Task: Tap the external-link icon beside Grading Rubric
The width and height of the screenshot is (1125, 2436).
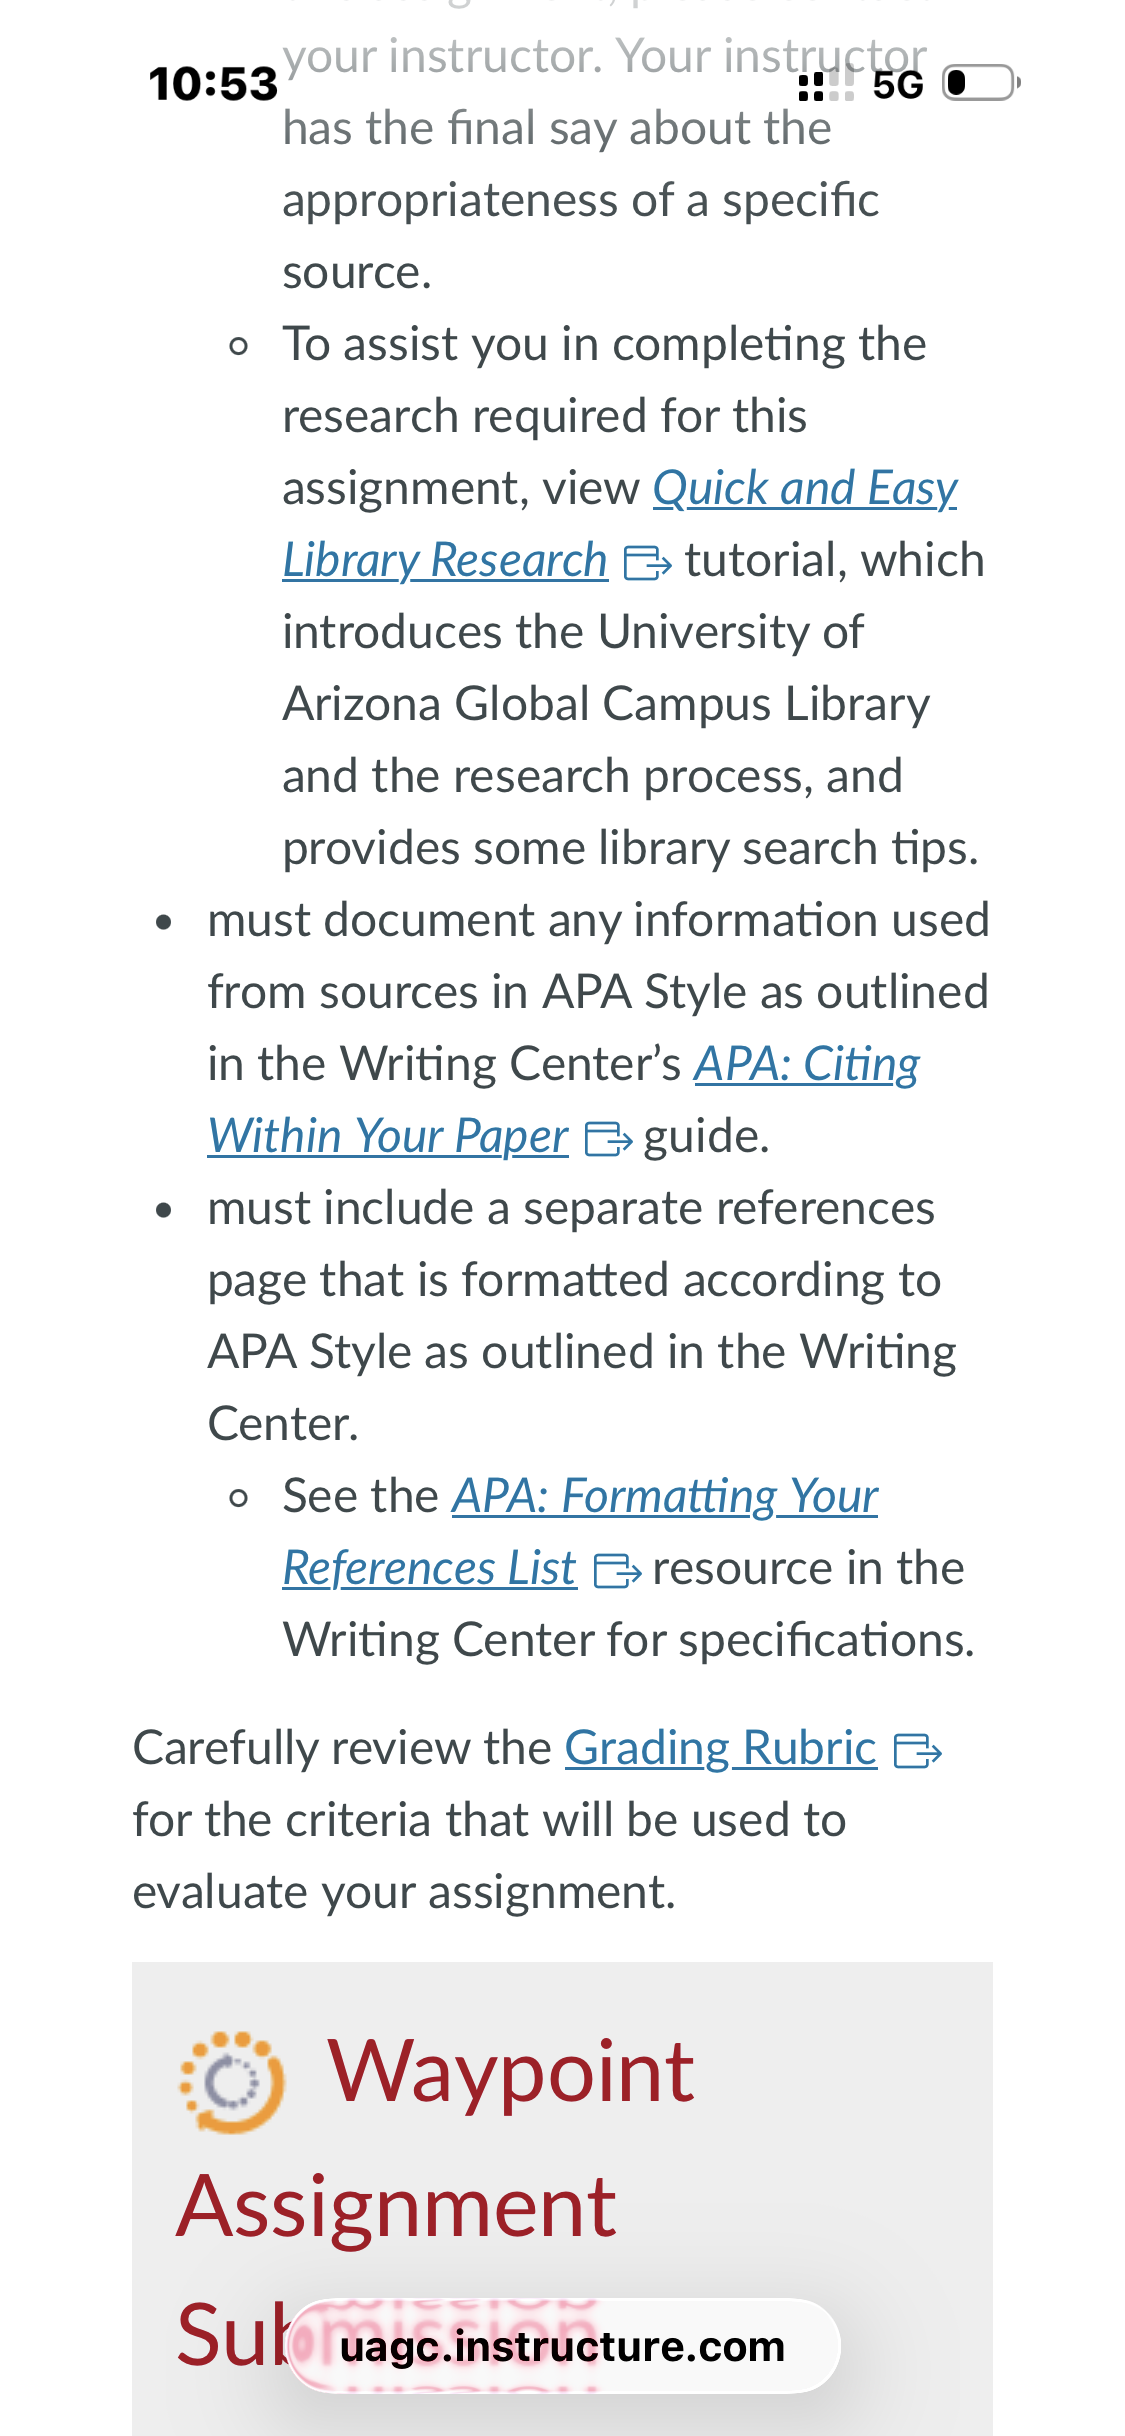Action: [x=918, y=1751]
